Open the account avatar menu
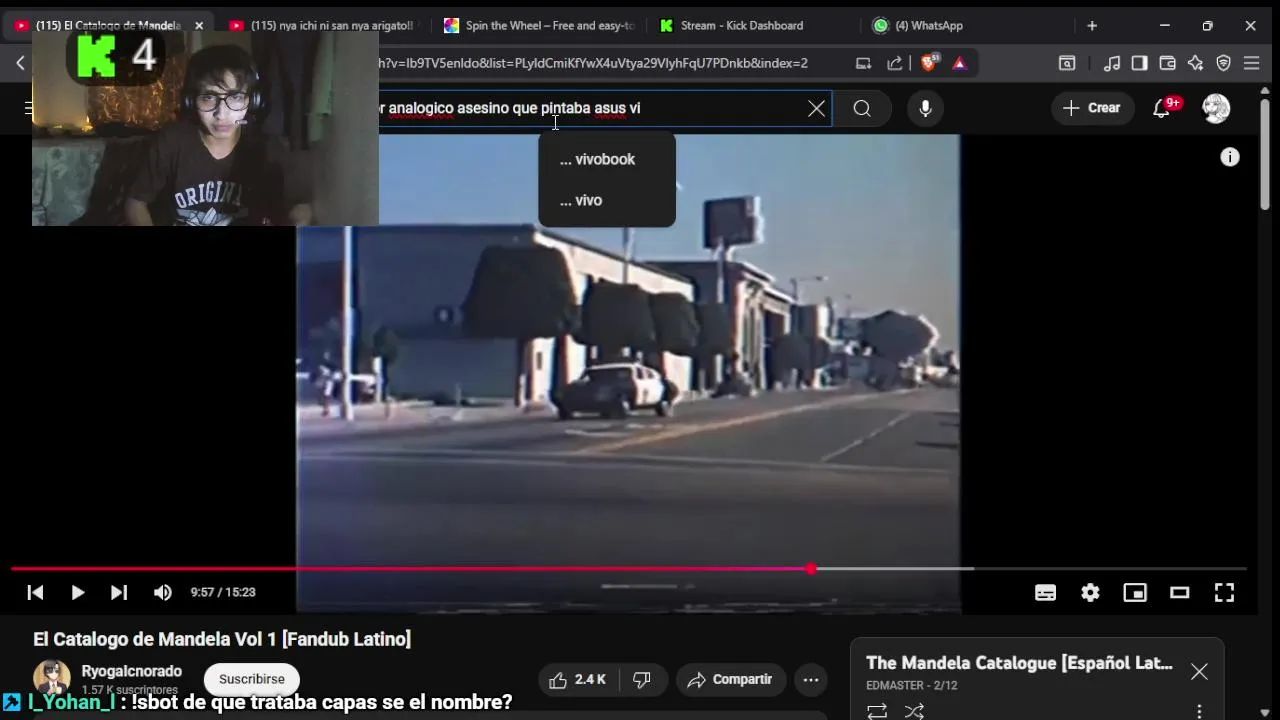 (1216, 108)
